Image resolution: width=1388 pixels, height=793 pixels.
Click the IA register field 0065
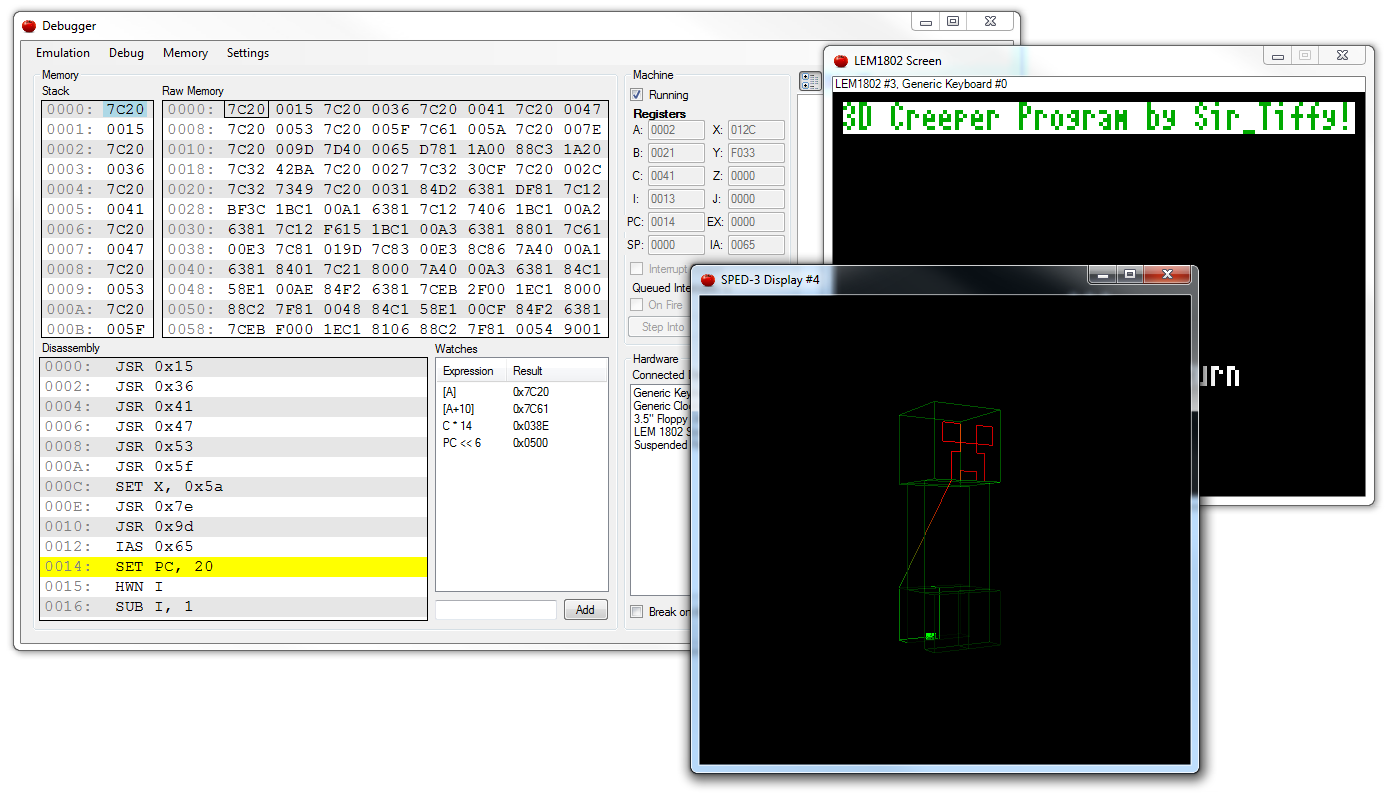(756, 245)
